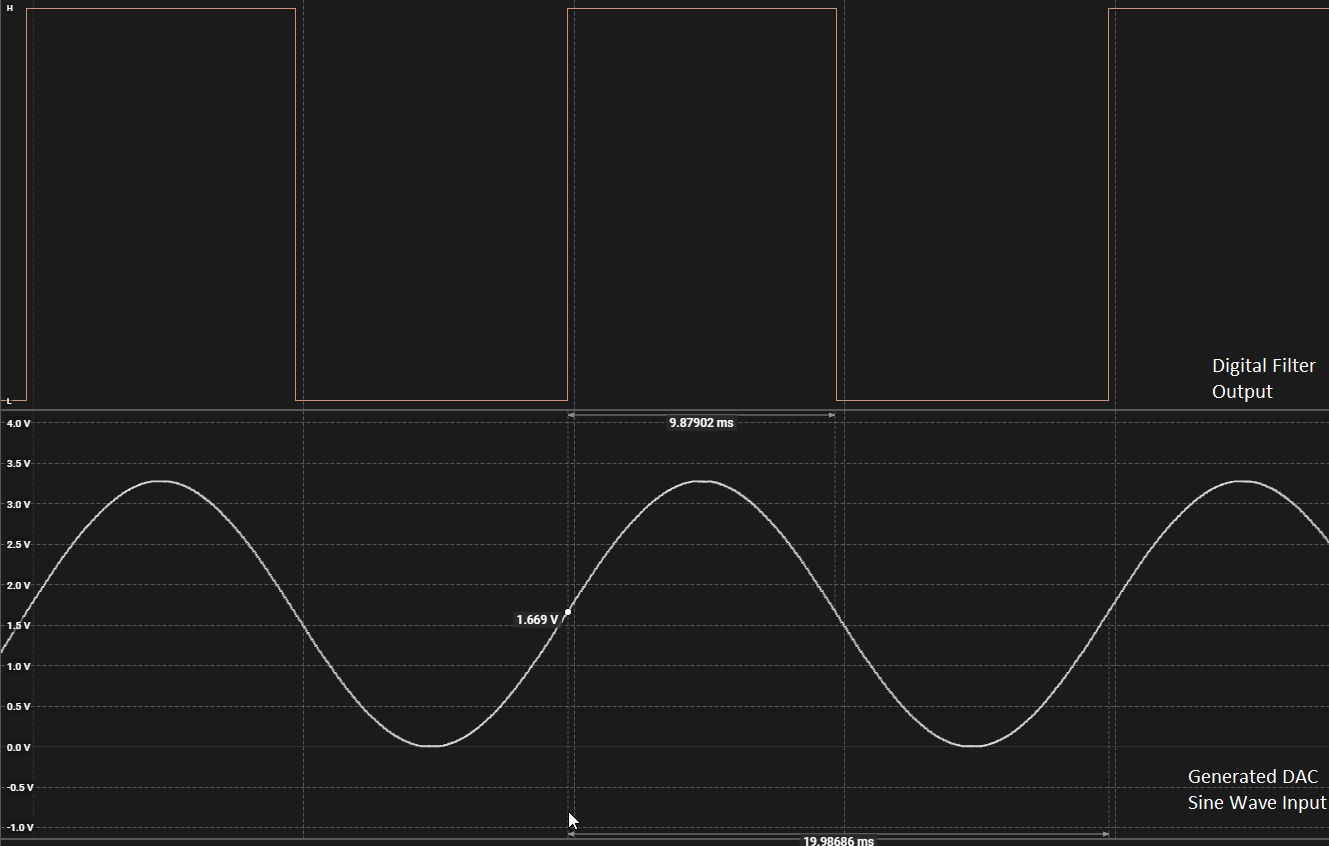
Task: Click the -1.0 V axis label
Action: point(19,828)
